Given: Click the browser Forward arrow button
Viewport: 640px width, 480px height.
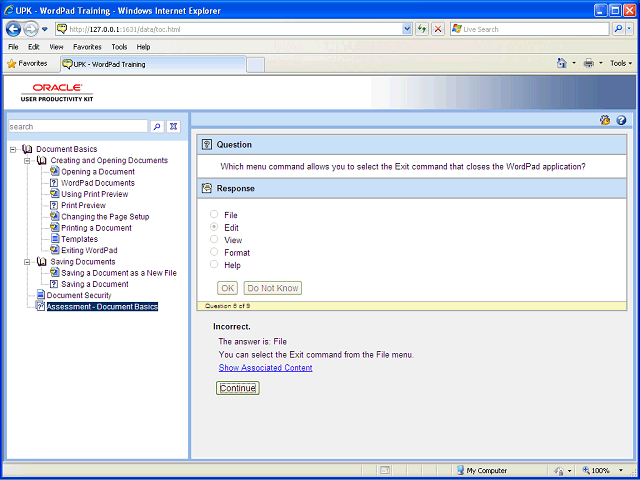Looking at the screenshot, I should tap(31, 29).
